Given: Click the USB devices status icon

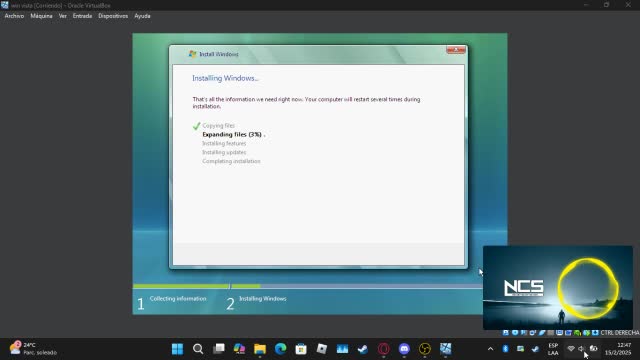Looking at the screenshot, I should [x=542, y=333].
